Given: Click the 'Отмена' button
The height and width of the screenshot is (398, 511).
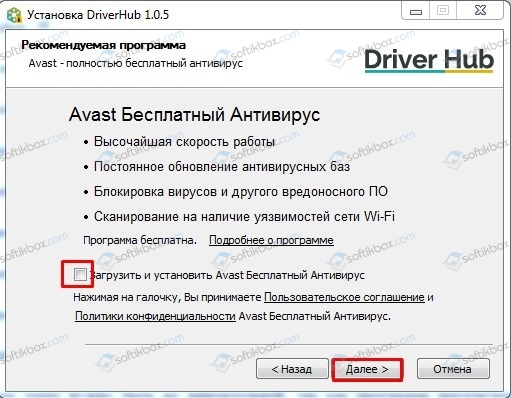Looking at the screenshot, I should 453,369.
